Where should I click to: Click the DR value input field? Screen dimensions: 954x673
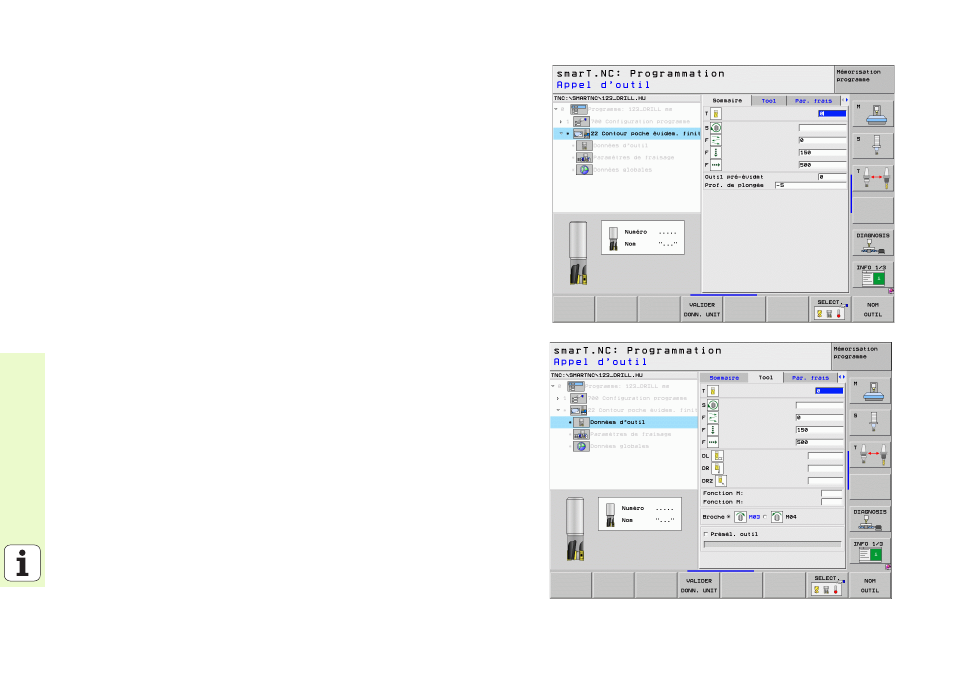[x=826, y=469]
